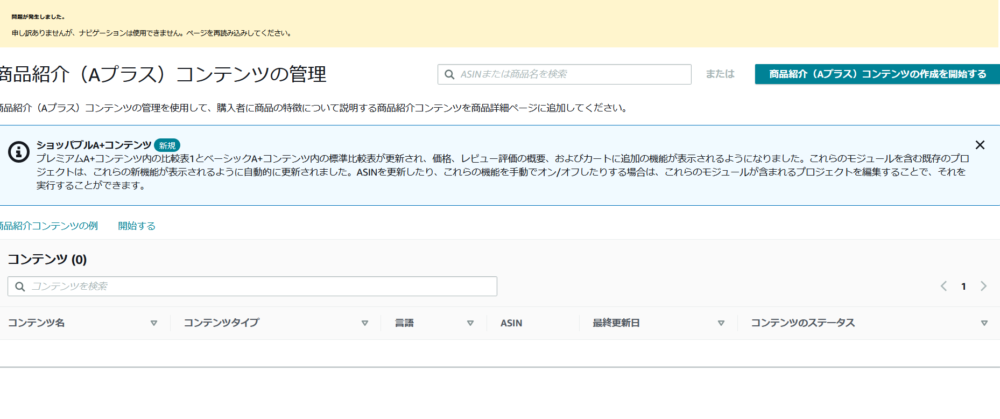
Task: Select page 1 in pagination
Action: pyautogui.click(x=964, y=286)
